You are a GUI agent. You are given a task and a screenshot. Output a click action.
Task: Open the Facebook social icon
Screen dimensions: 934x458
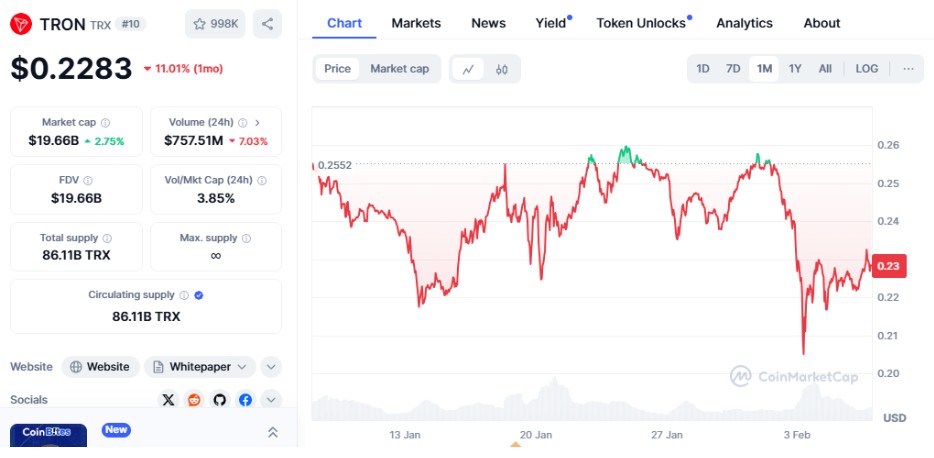click(x=245, y=400)
